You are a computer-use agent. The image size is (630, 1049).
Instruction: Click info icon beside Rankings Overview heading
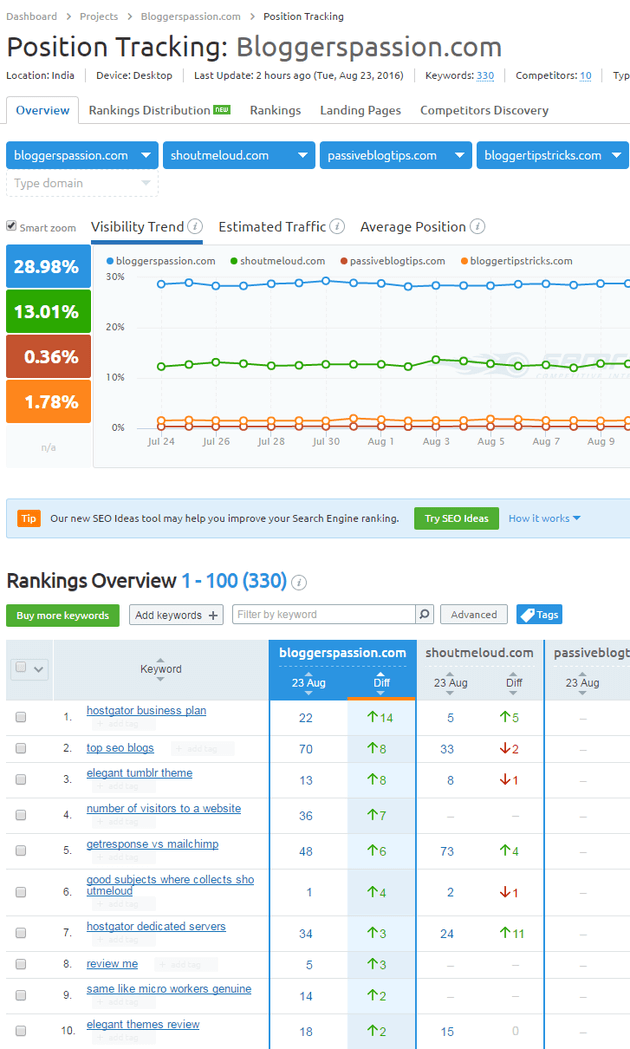(x=299, y=583)
